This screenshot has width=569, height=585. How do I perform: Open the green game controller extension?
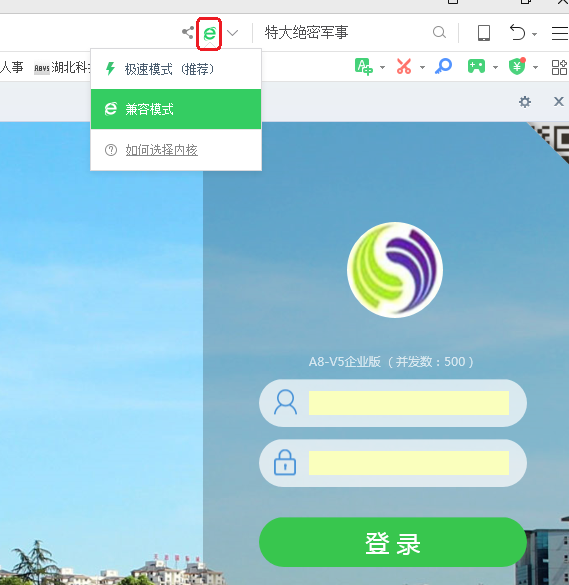coord(476,66)
